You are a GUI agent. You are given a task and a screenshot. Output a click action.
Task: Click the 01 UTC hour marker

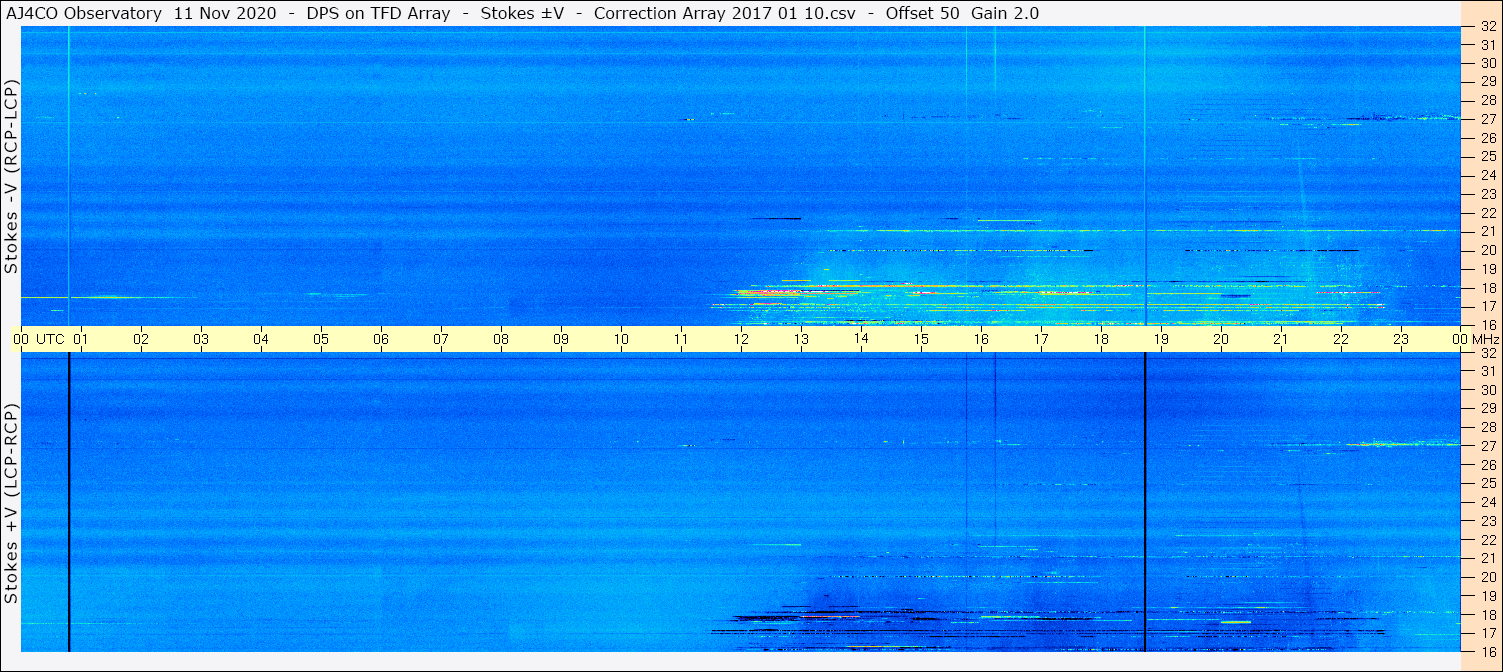point(81,339)
